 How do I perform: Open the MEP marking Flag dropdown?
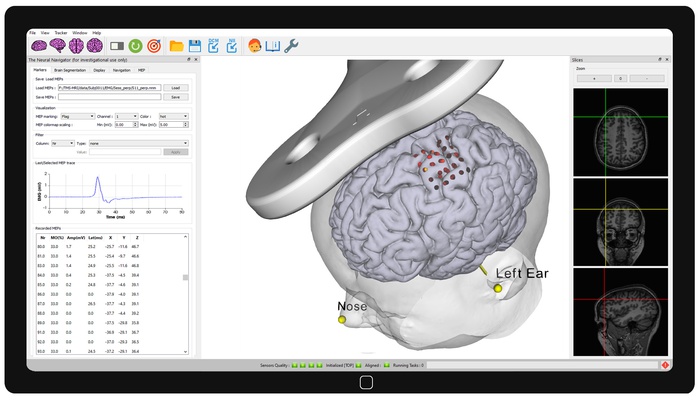point(78,117)
